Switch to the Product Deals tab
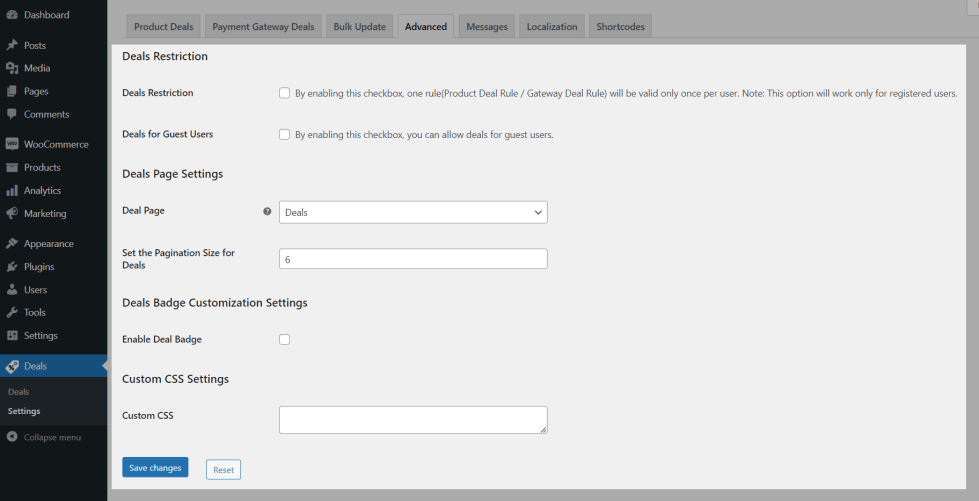 [x=164, y=27]
